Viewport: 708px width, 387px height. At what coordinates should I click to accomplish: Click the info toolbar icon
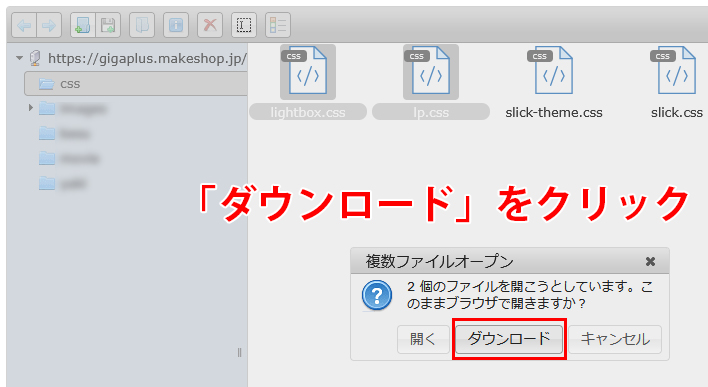pyautogui.click(x=176, y=25)
